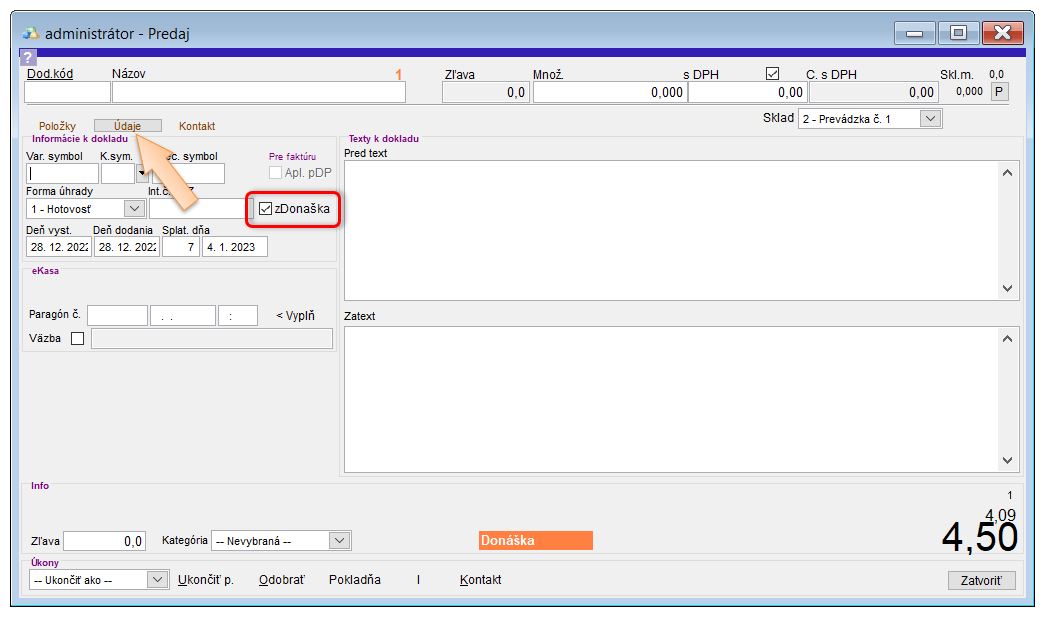Expand the Ukončiť ako dropdown
The width and height of the screenshot is (1042, 618).
pos(158,580)
